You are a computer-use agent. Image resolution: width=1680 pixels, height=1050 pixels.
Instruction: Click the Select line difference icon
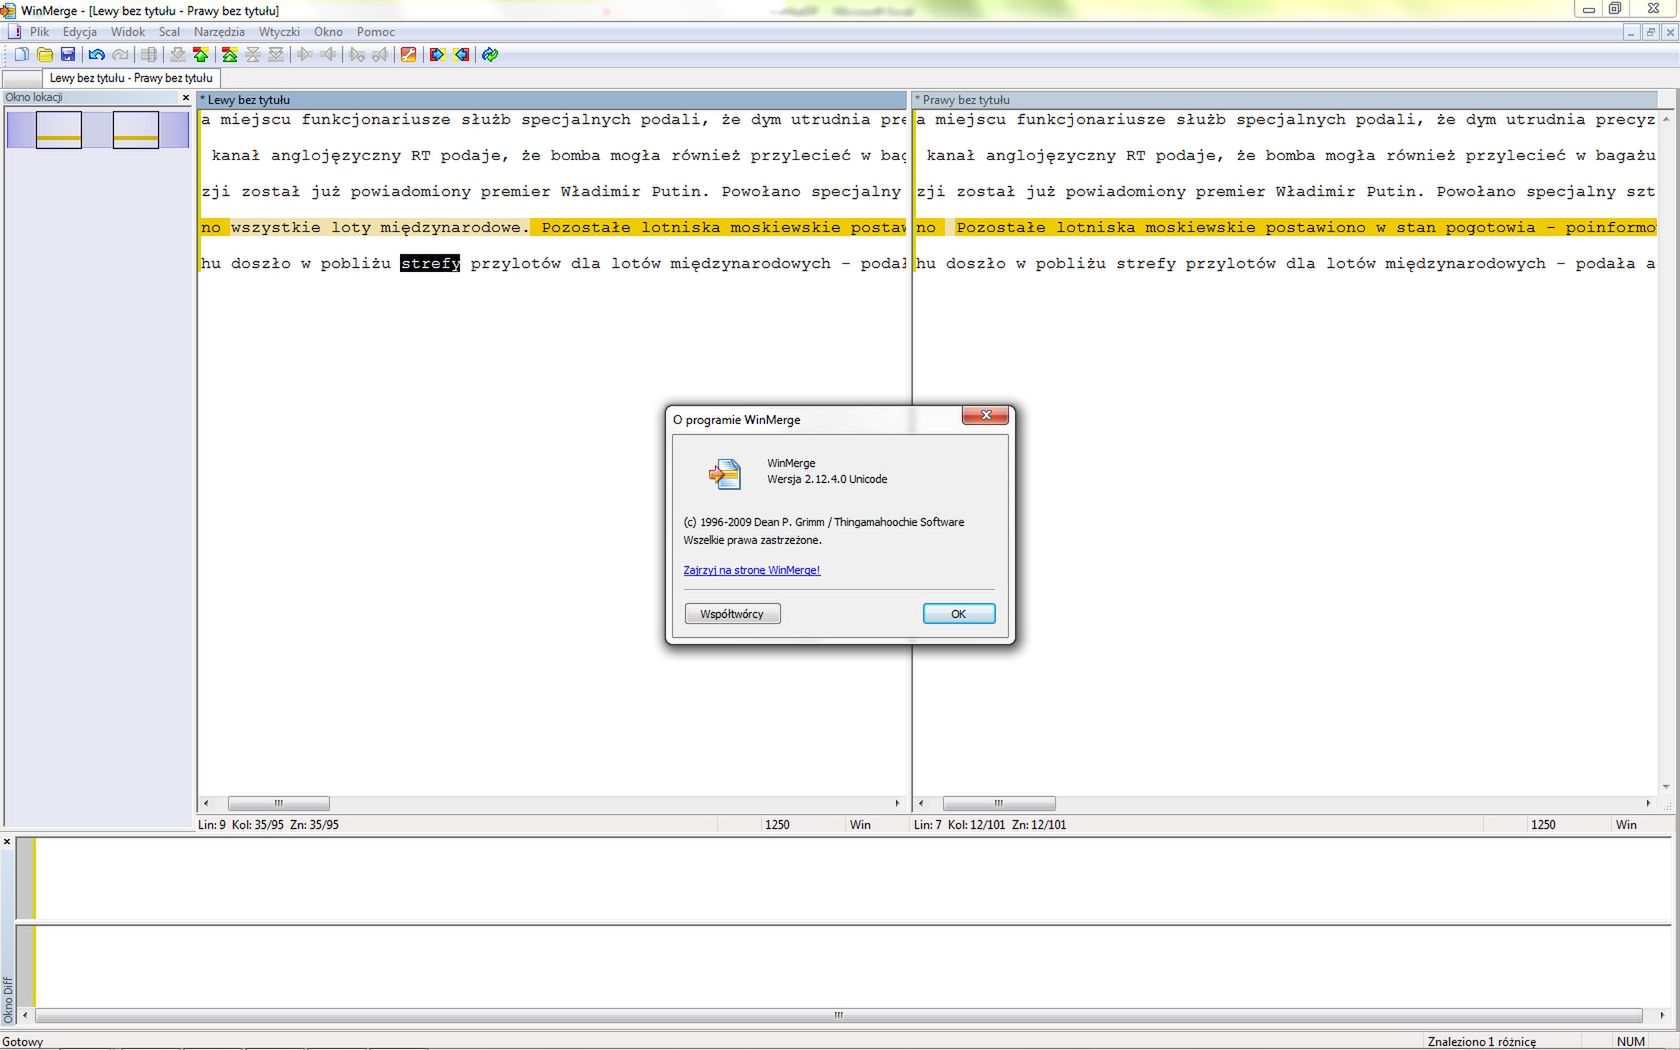(149, 55)
